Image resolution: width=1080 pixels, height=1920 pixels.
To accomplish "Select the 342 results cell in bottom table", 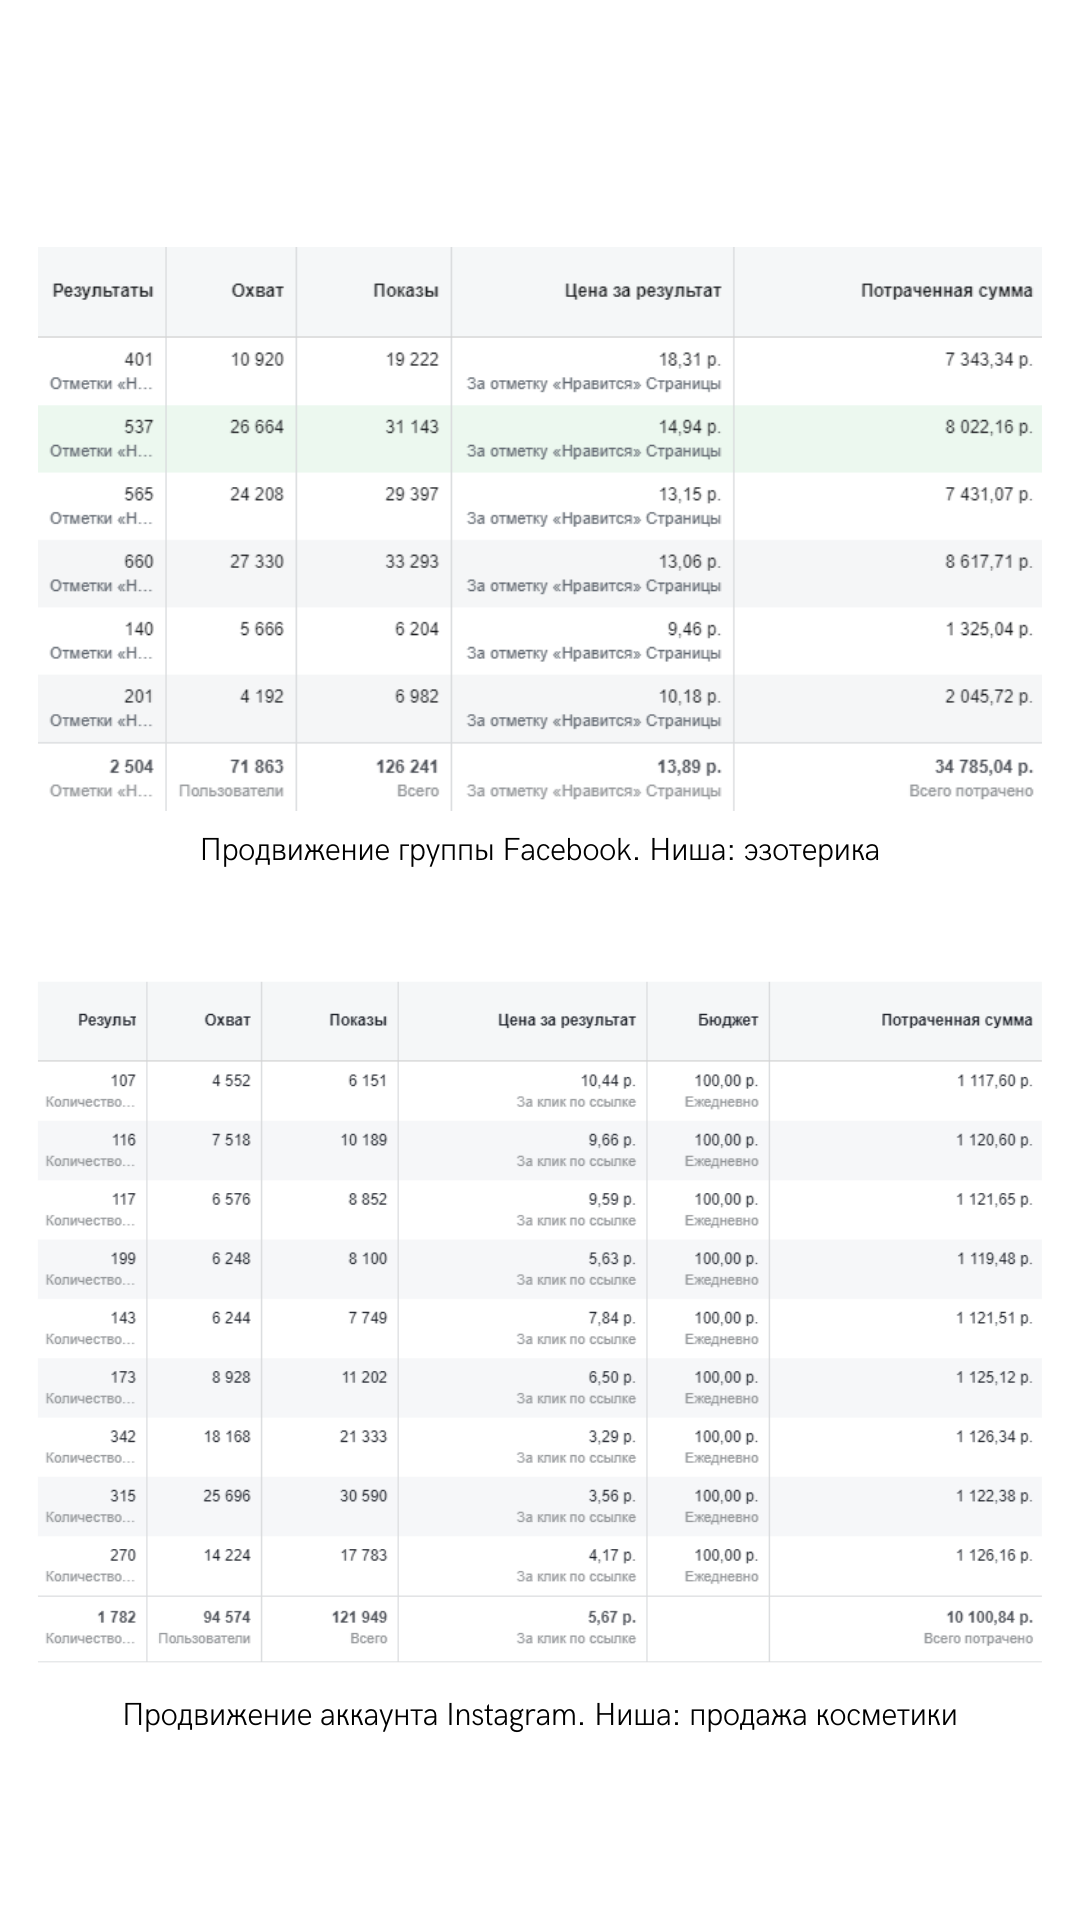I will pos(122,1437).
